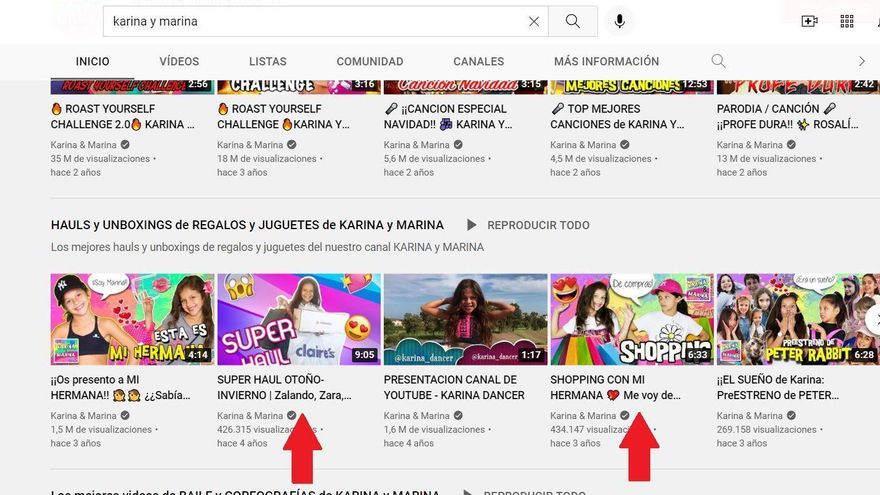The image size is (880, 495).
Task: Open PRESENTACION CANAL DE YOUTUBE title
Action: [454, 387]
